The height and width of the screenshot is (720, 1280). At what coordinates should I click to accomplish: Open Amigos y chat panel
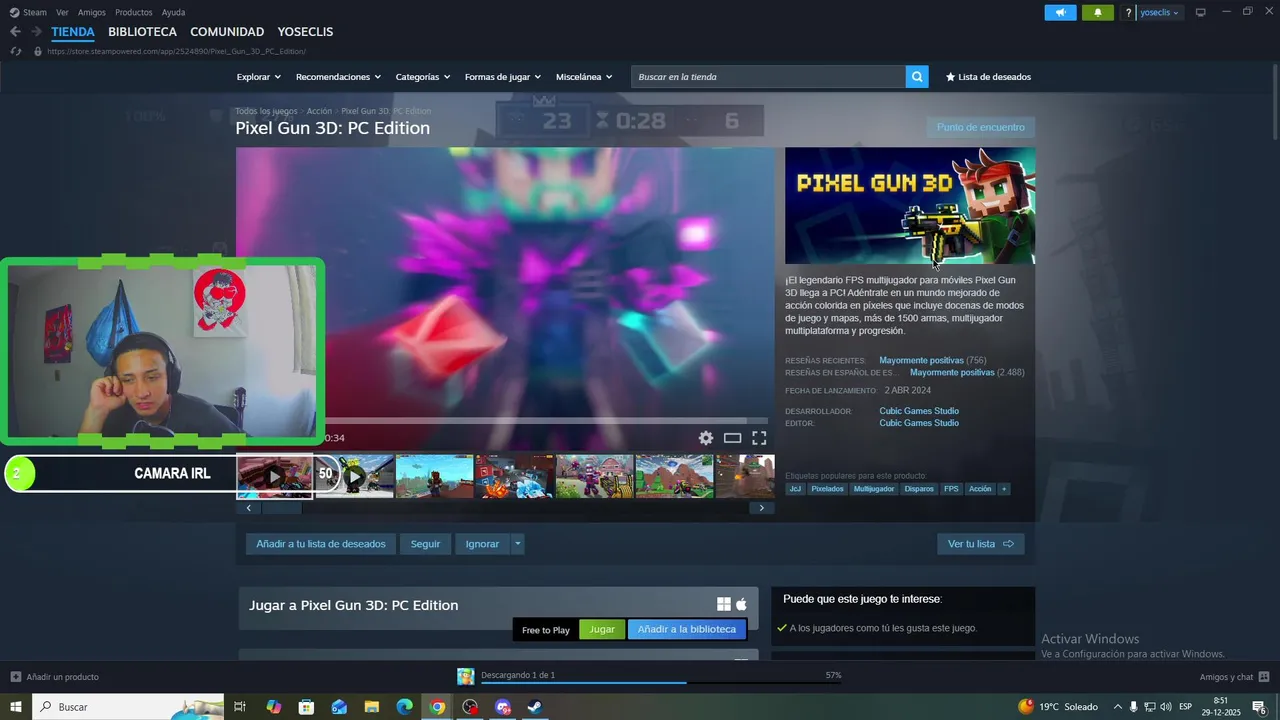point(1235,677)
